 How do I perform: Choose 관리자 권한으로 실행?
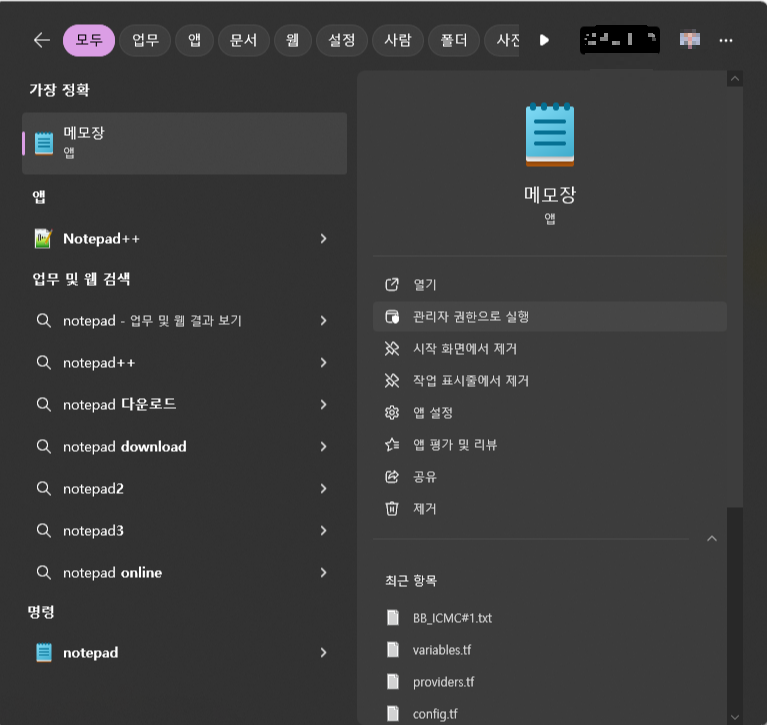(550, 317)
